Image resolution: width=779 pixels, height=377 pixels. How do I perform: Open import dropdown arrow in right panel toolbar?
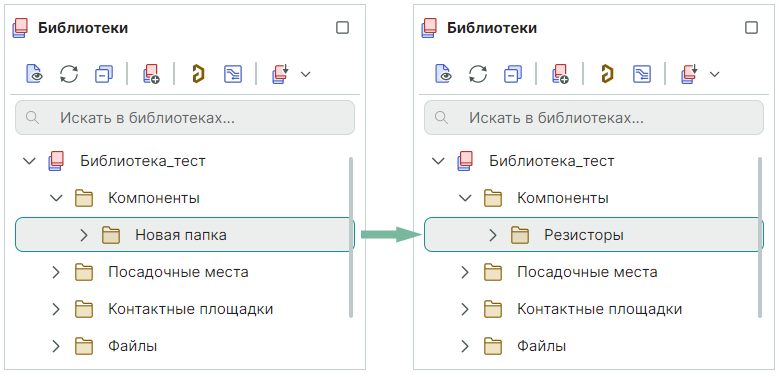[x=714, y=74]
